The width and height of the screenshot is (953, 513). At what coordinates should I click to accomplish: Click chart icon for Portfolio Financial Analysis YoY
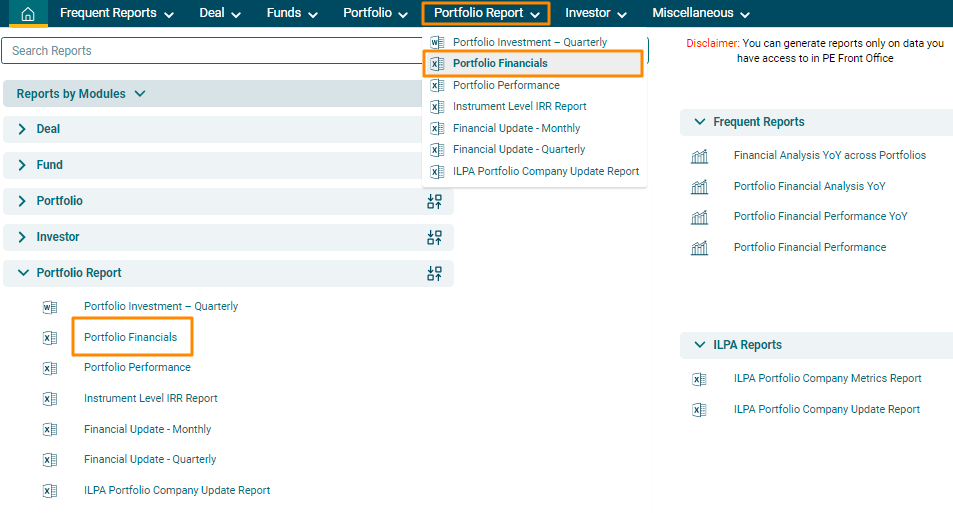[699, 187]
